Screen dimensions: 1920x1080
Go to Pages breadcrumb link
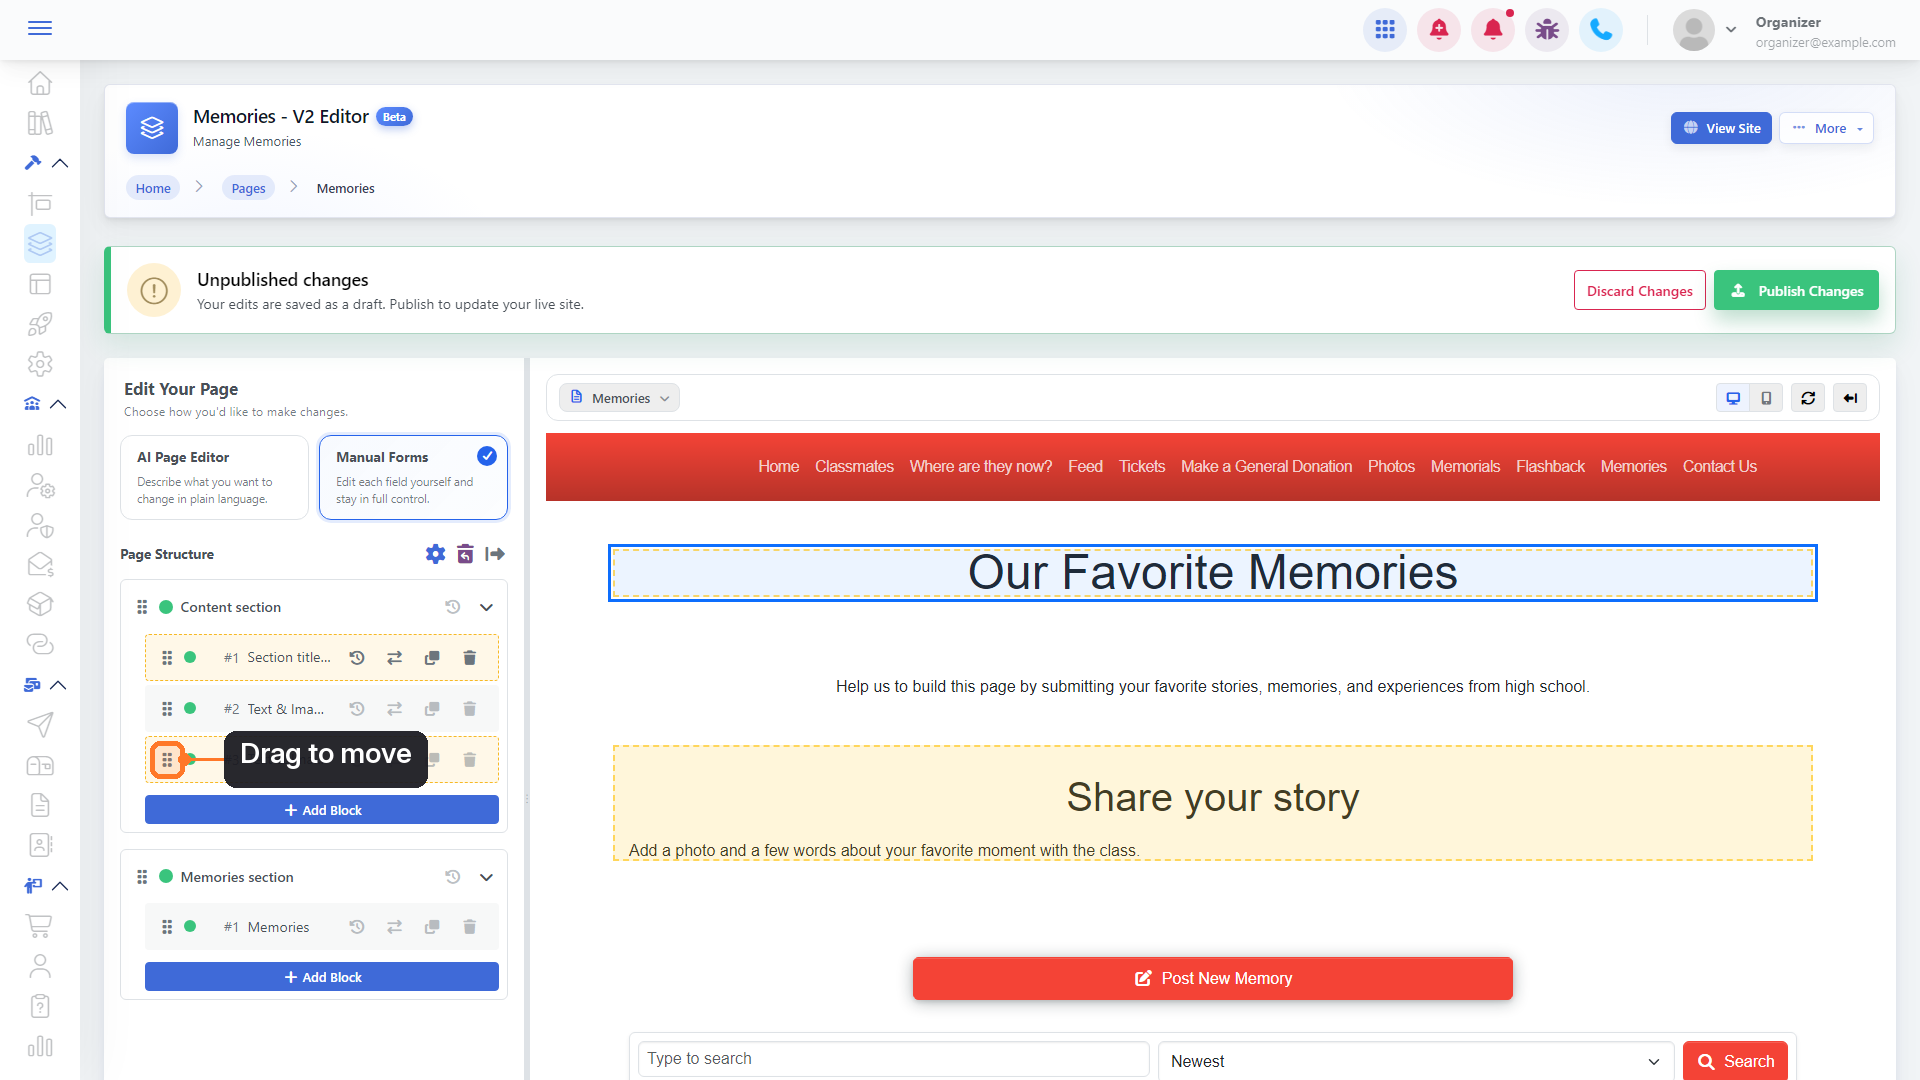click(x=248, y=188)
